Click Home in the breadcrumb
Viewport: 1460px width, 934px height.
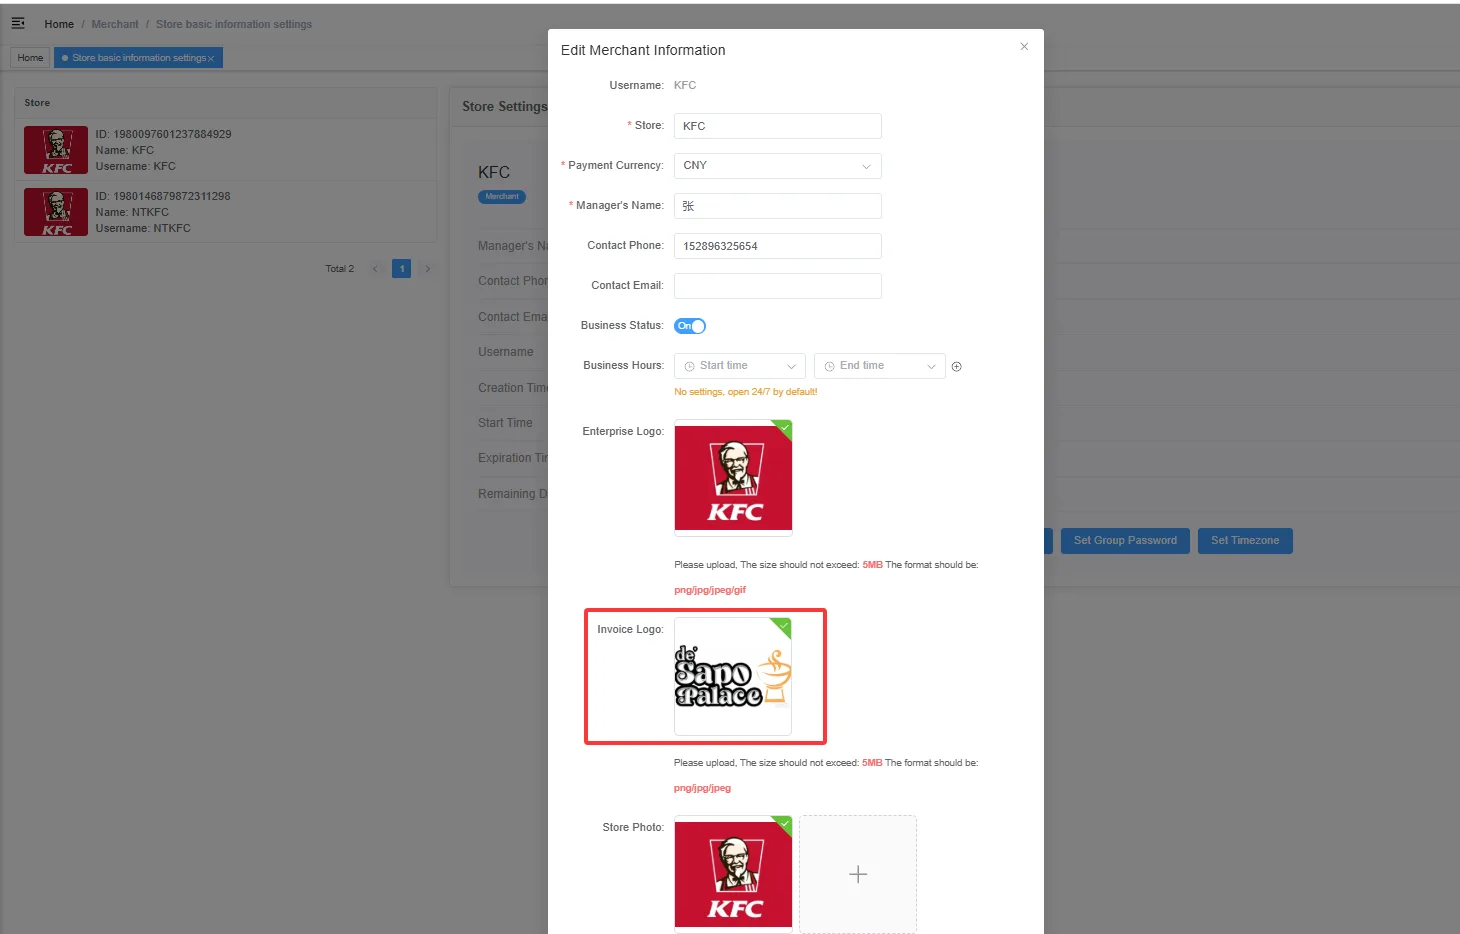[59, 24]
